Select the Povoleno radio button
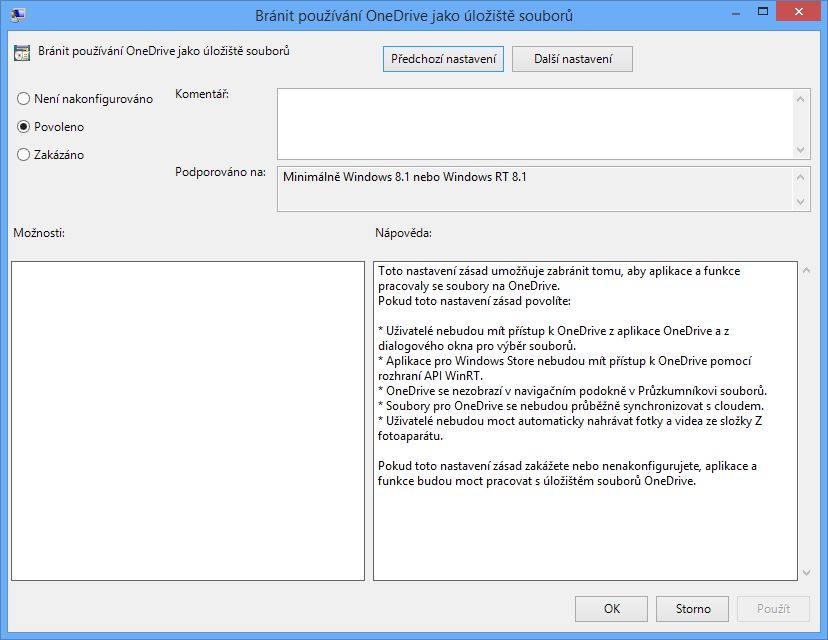The height and width of the screenshot is (640, 828). [23, 127]
